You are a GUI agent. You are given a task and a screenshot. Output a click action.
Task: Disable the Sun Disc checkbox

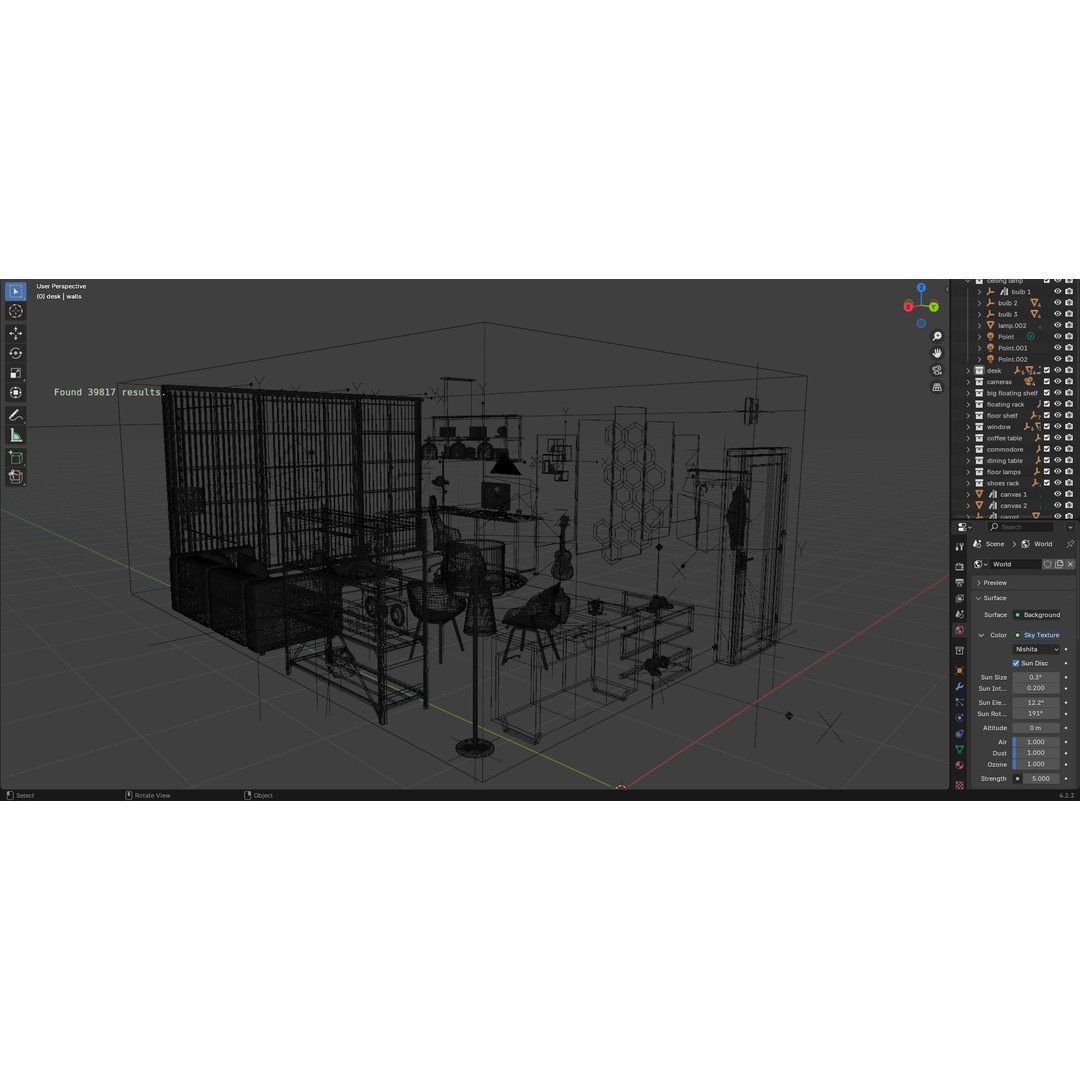click(x=1016, y=663)
